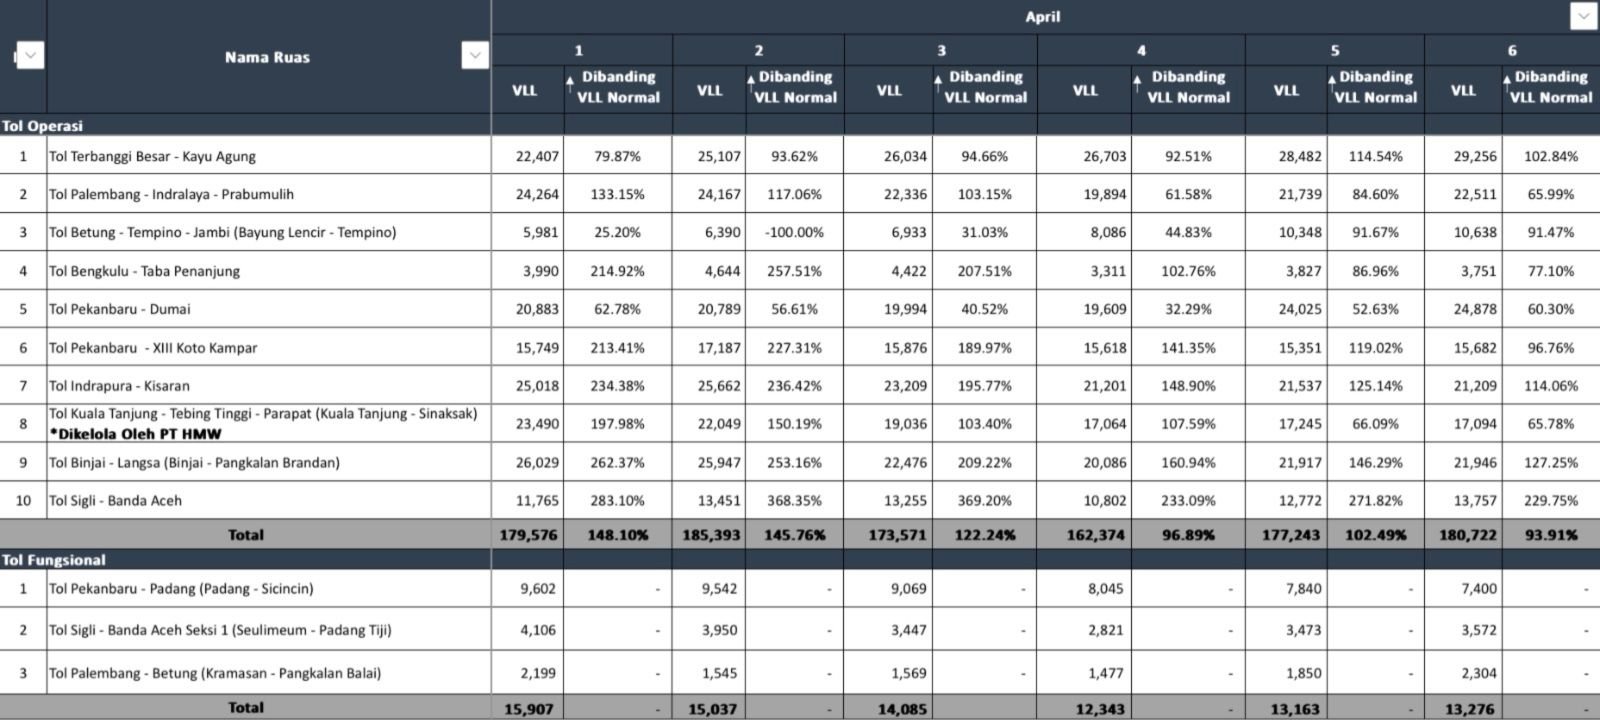Viewport: 1600px width, 720px height.
Task: Select the Tol Operasi total VLL 179,576 cell
Action: 528,535
